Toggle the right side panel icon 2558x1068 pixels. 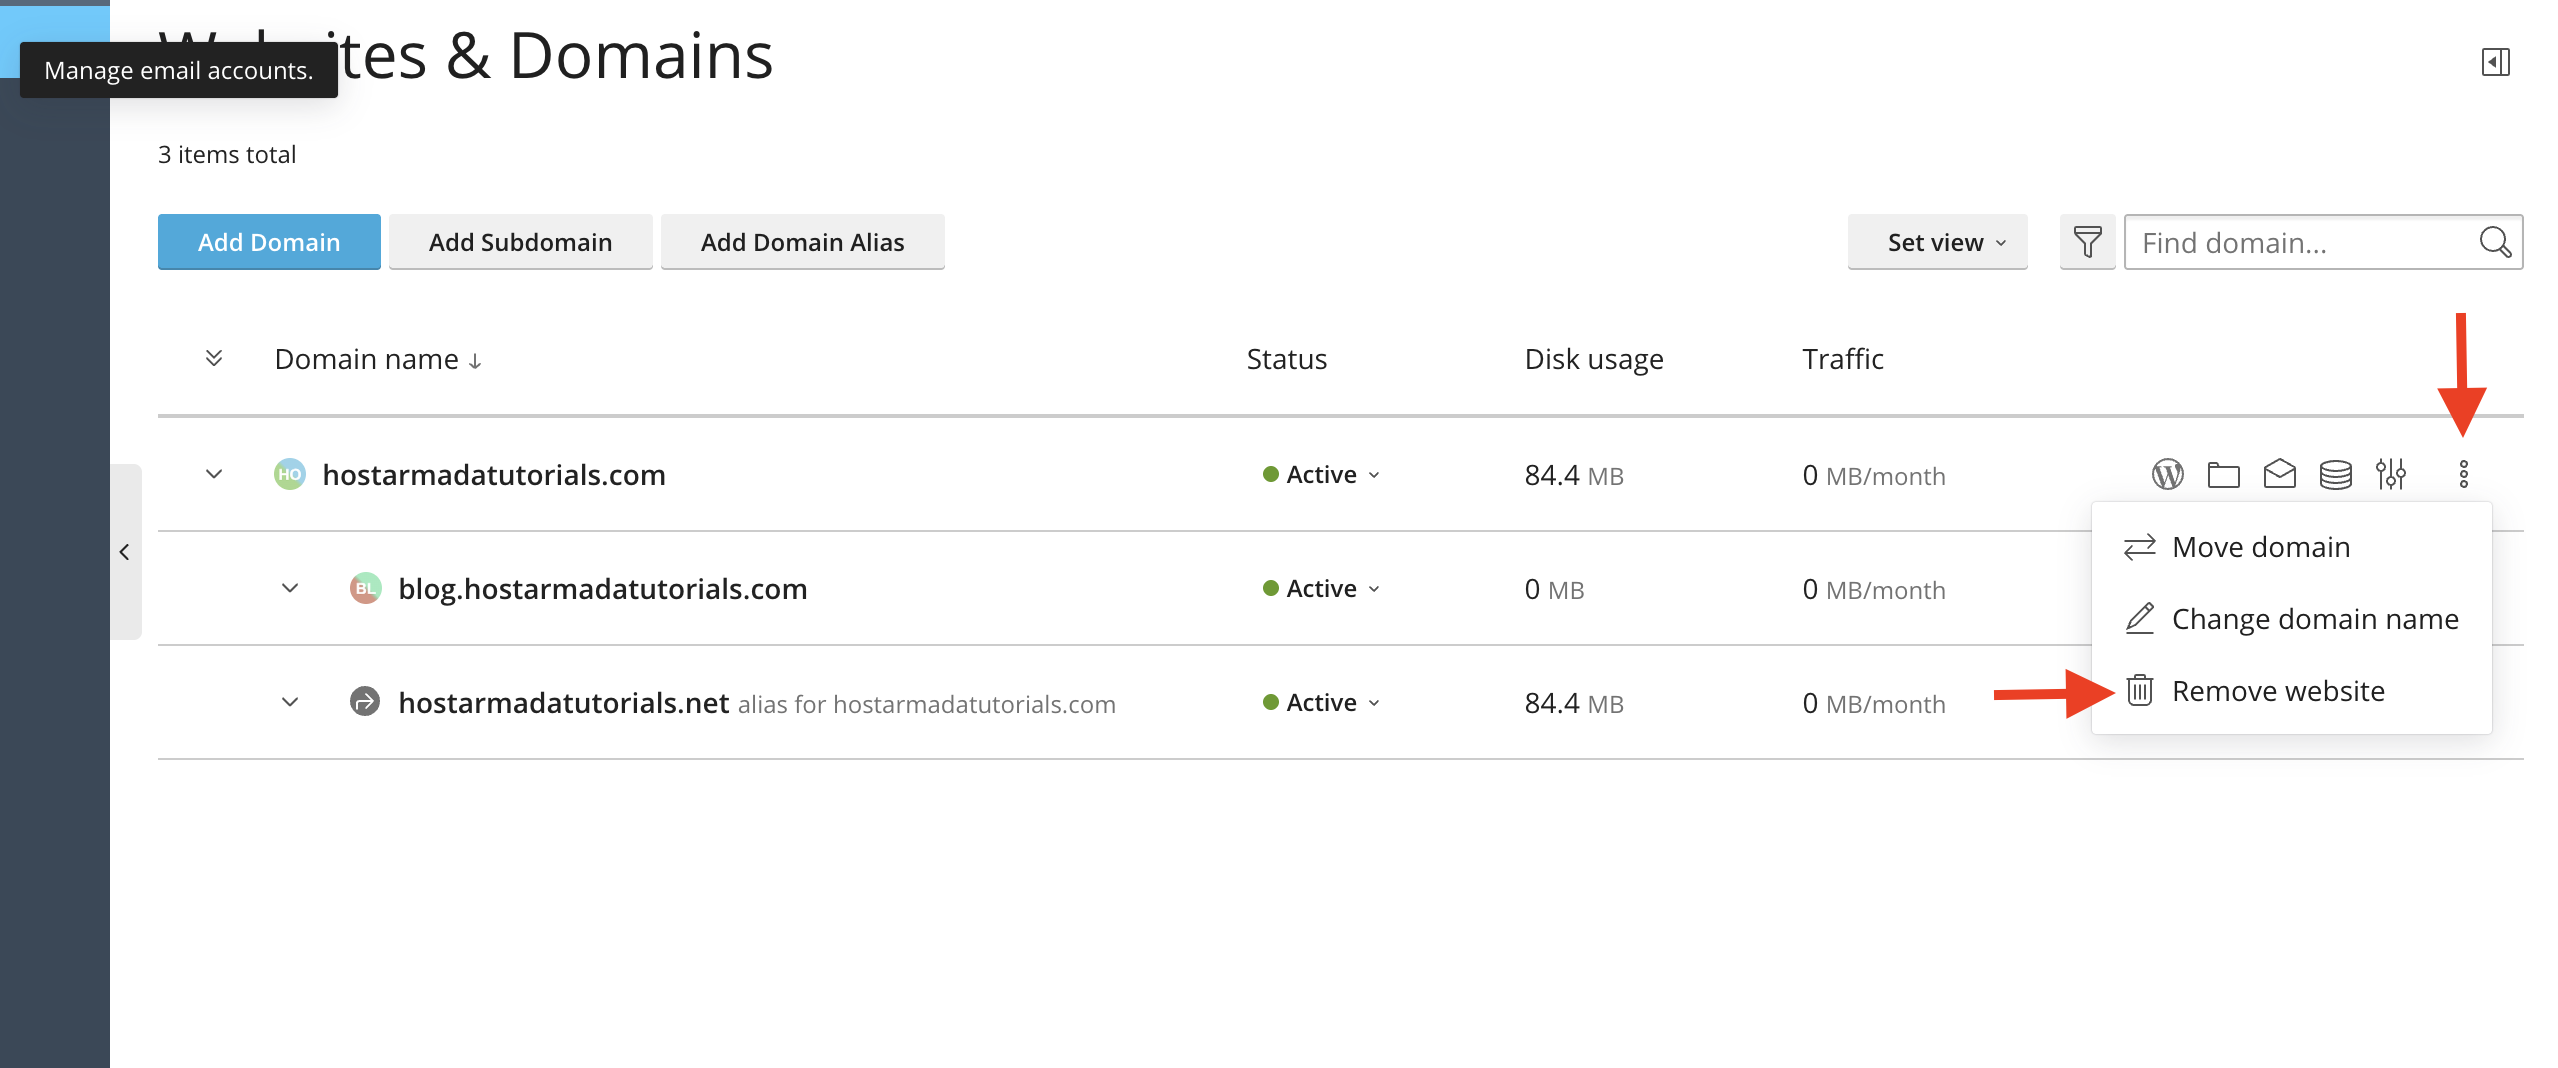point(2495,62)
